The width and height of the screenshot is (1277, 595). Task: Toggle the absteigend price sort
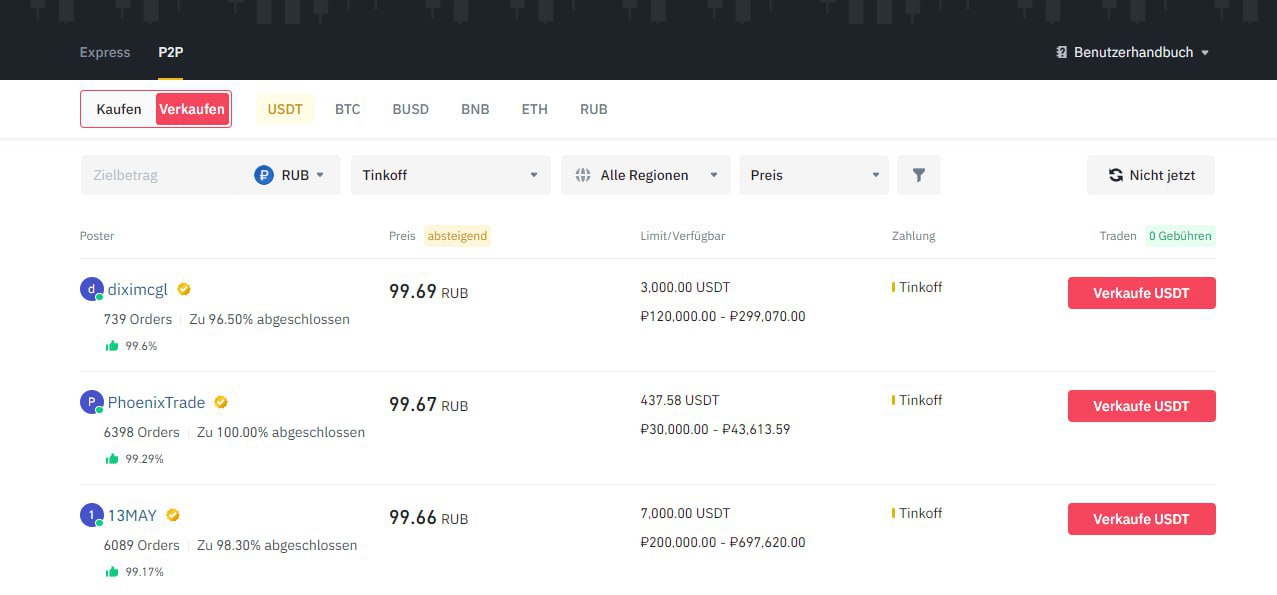tap(457, 236)
